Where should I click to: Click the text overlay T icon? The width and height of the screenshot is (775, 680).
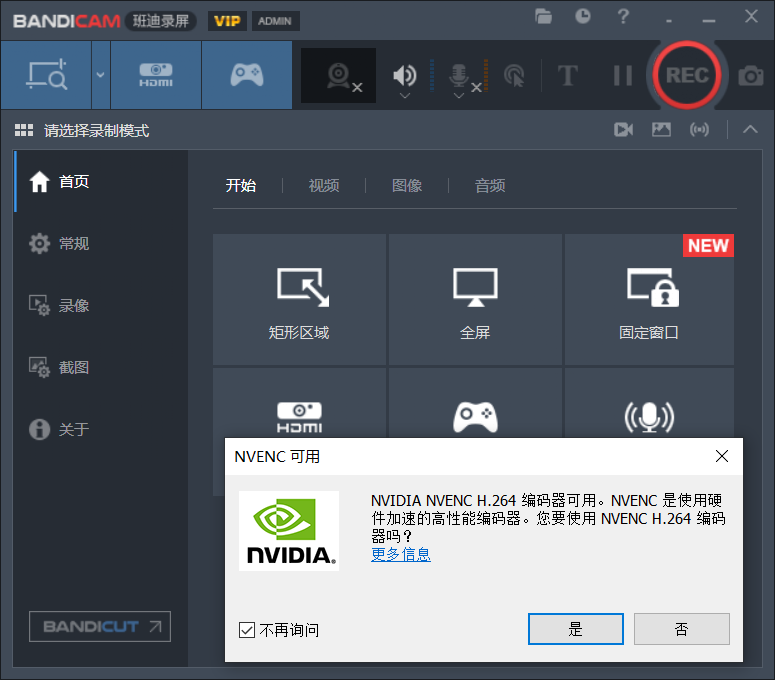pyautogui.click(x=567, y=76)
